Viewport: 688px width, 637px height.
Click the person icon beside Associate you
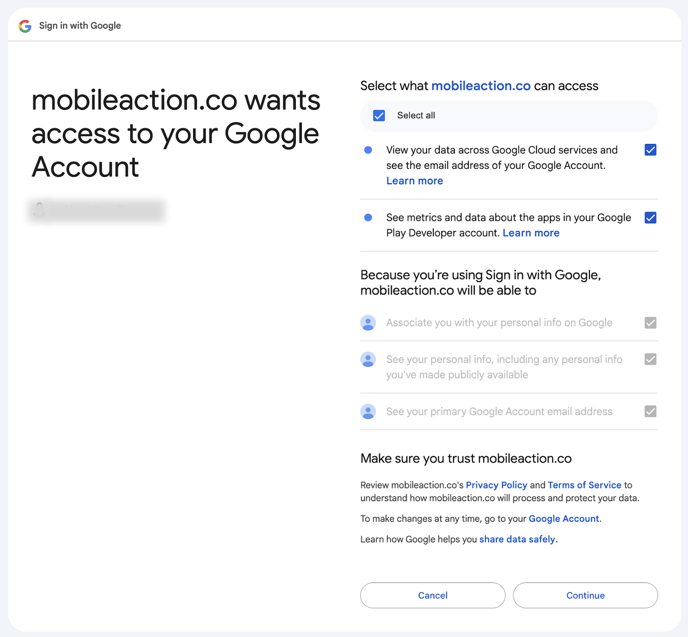pos(368,323)
